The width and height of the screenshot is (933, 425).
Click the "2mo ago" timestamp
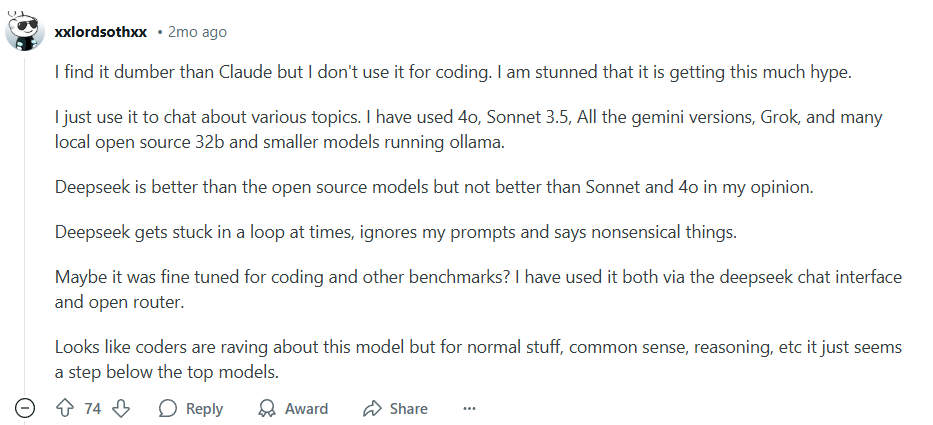point(198,32)
